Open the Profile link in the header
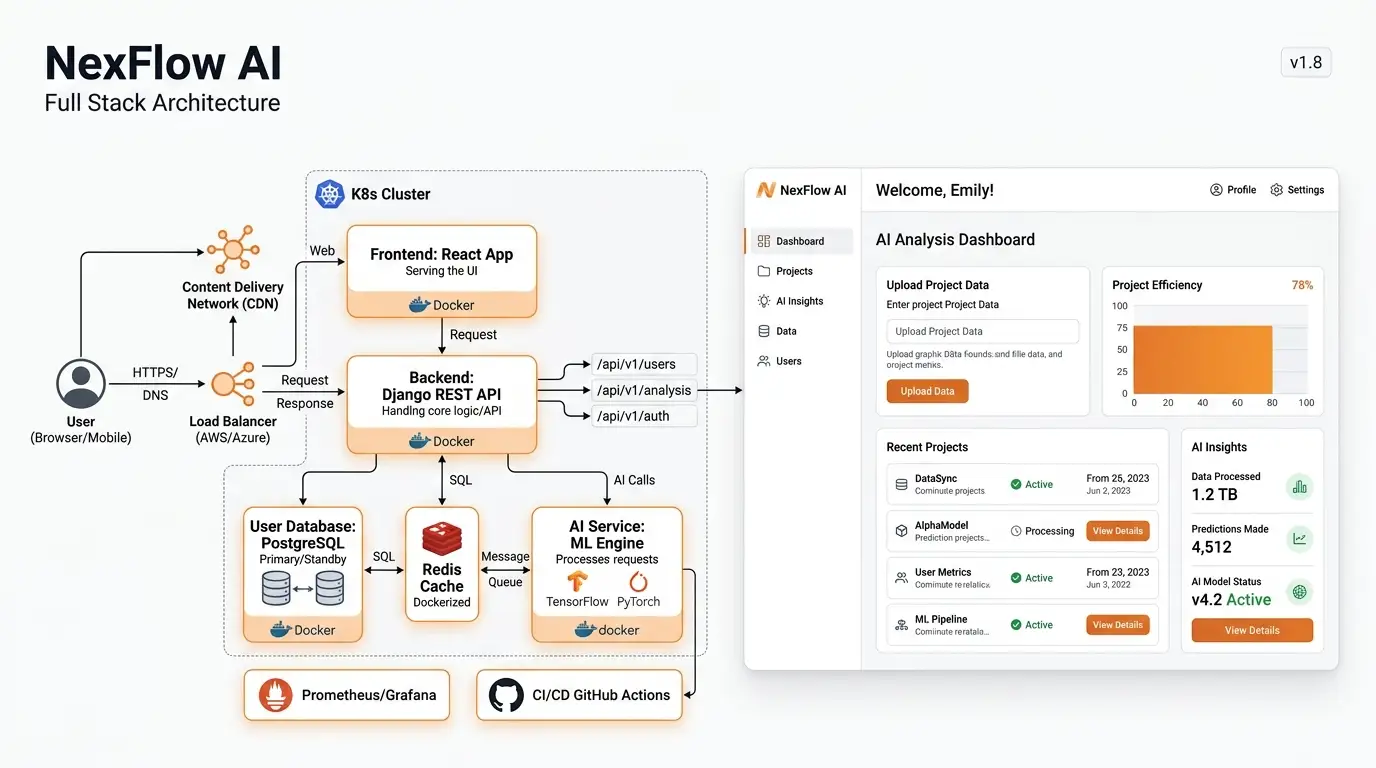Viewport: 1376px width, 768px height. pyautogui.click(x=1232, y=190)
